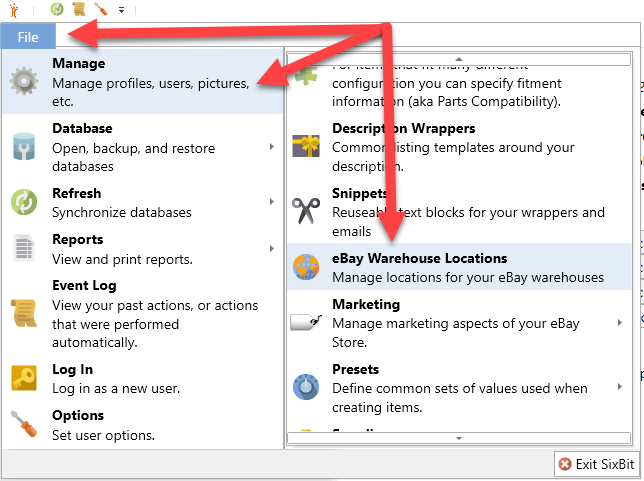The height and width of the screenshot is (481, 644).
Task: Expand the Refresh submenu arrow
Action: click(x=272, y=202)
